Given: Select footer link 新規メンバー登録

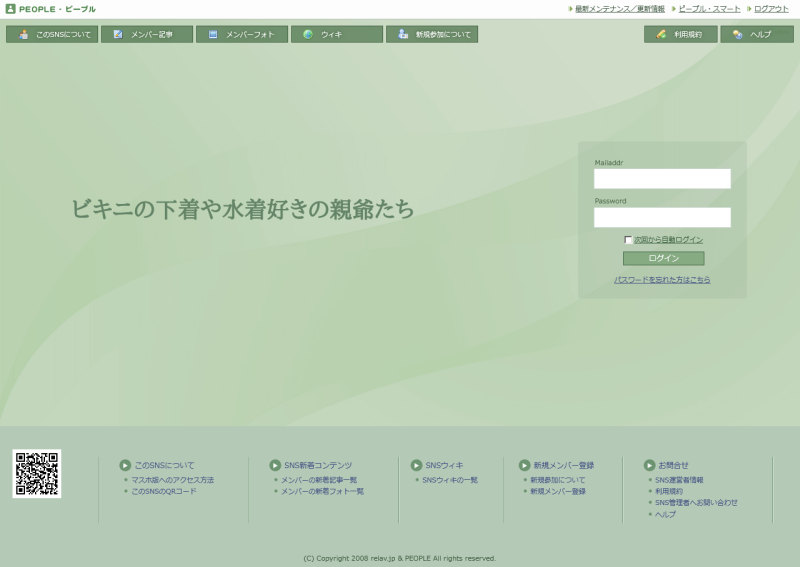Looking at the screenshot, I should click(558, 491).
